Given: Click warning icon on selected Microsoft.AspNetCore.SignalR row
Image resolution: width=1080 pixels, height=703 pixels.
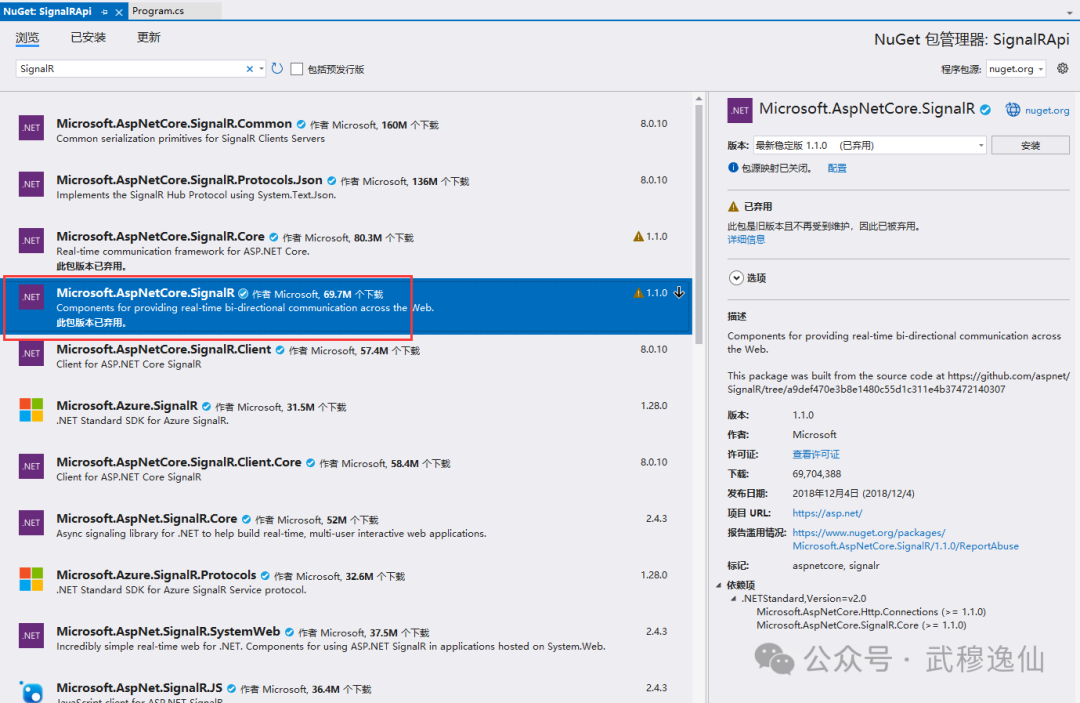Looking at the screenshot, I should click(638, 293).
